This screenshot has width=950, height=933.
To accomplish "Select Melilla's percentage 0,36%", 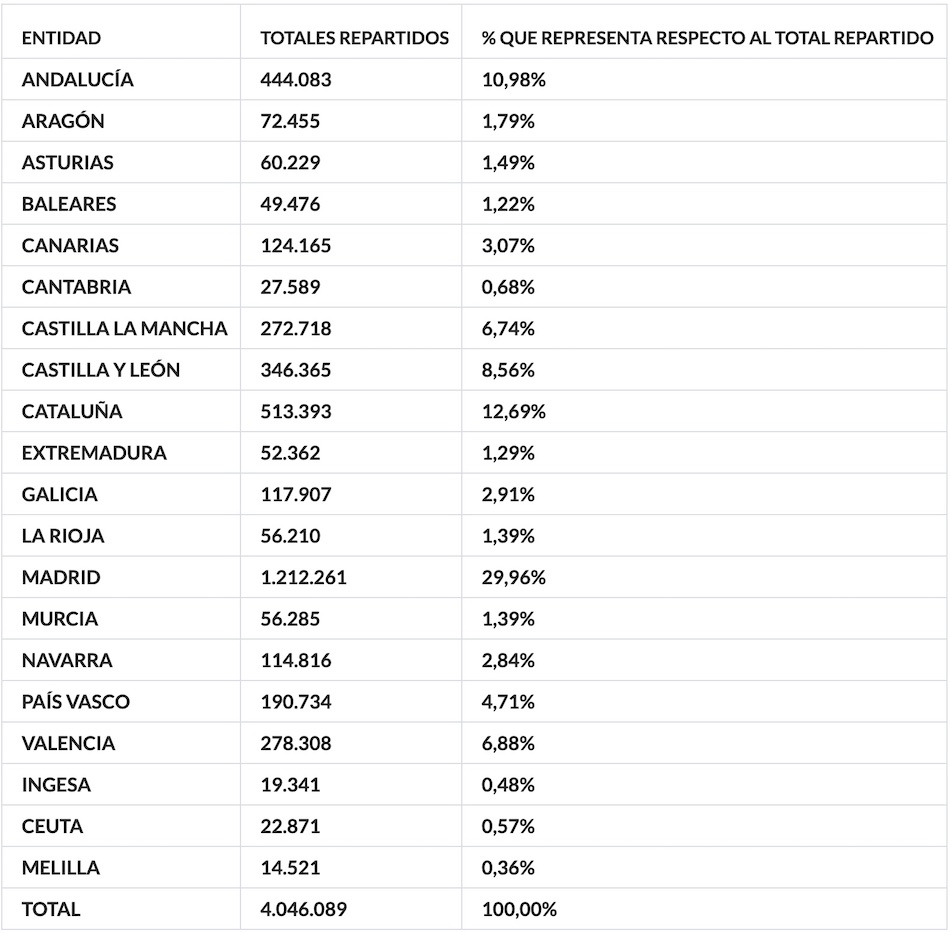I will click(x=508, y=868).
